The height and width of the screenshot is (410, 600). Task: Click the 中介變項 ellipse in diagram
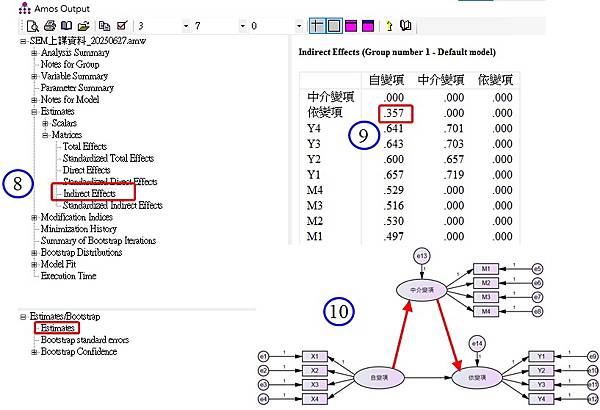[422, 290]
